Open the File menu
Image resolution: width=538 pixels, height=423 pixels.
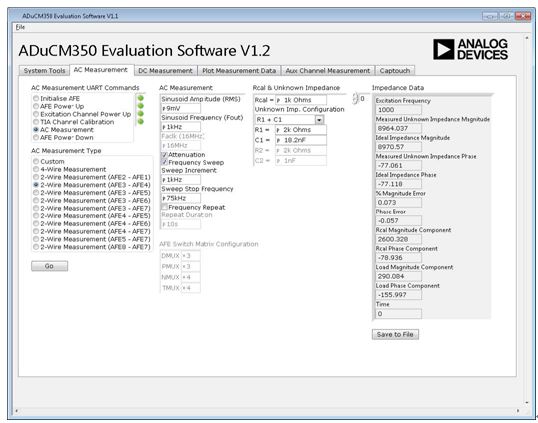tap(20, 27)
